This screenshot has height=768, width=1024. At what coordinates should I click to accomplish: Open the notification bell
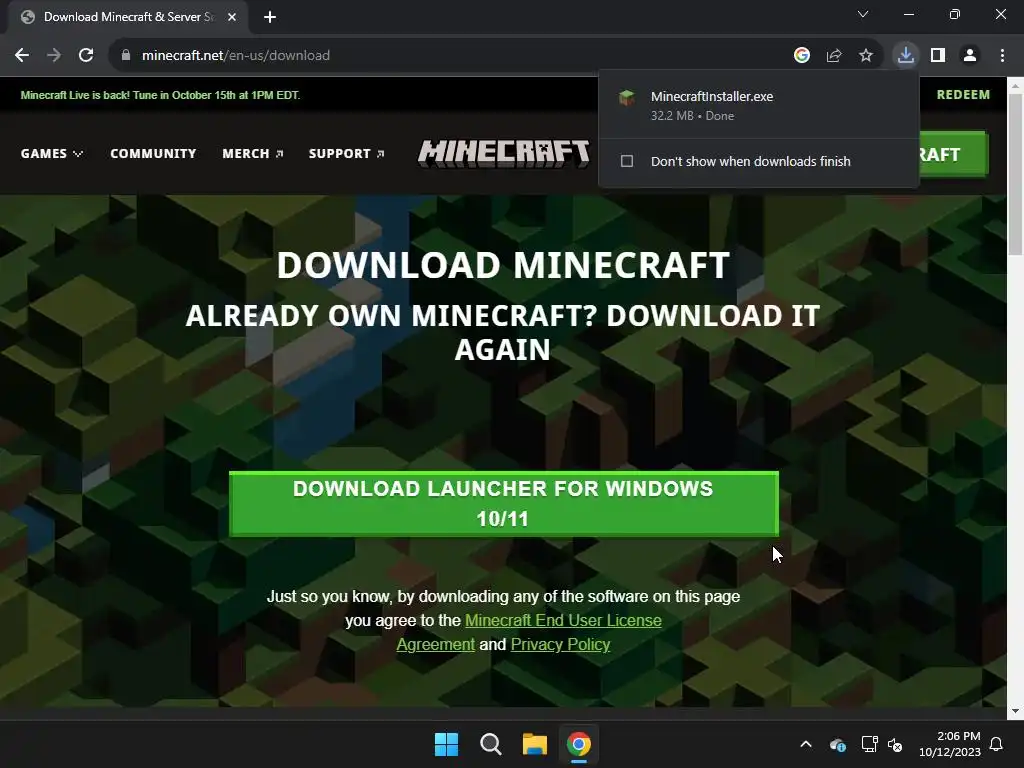point(997,744)
